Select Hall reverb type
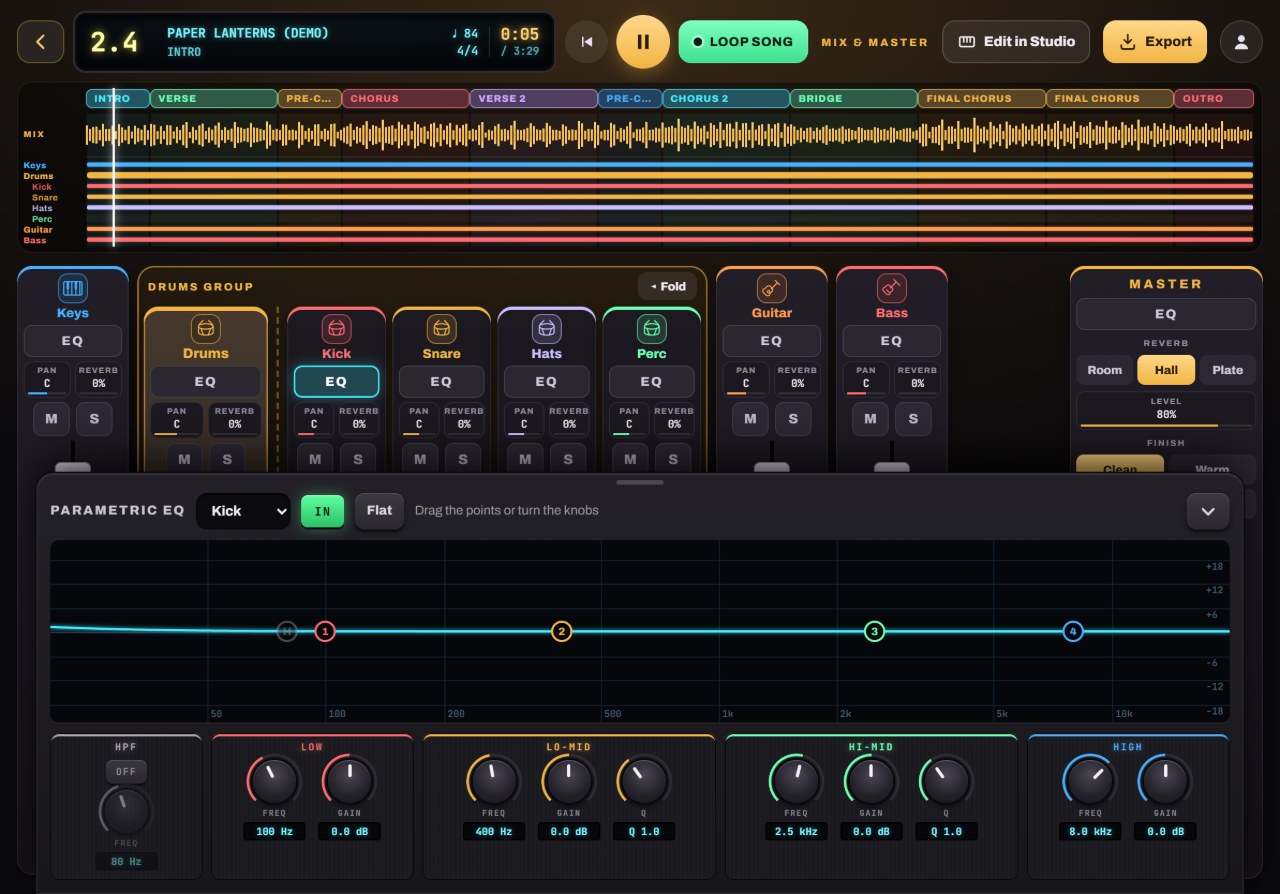The width and height of the screenshot is (1280, 894). [x=1166, y=370]
